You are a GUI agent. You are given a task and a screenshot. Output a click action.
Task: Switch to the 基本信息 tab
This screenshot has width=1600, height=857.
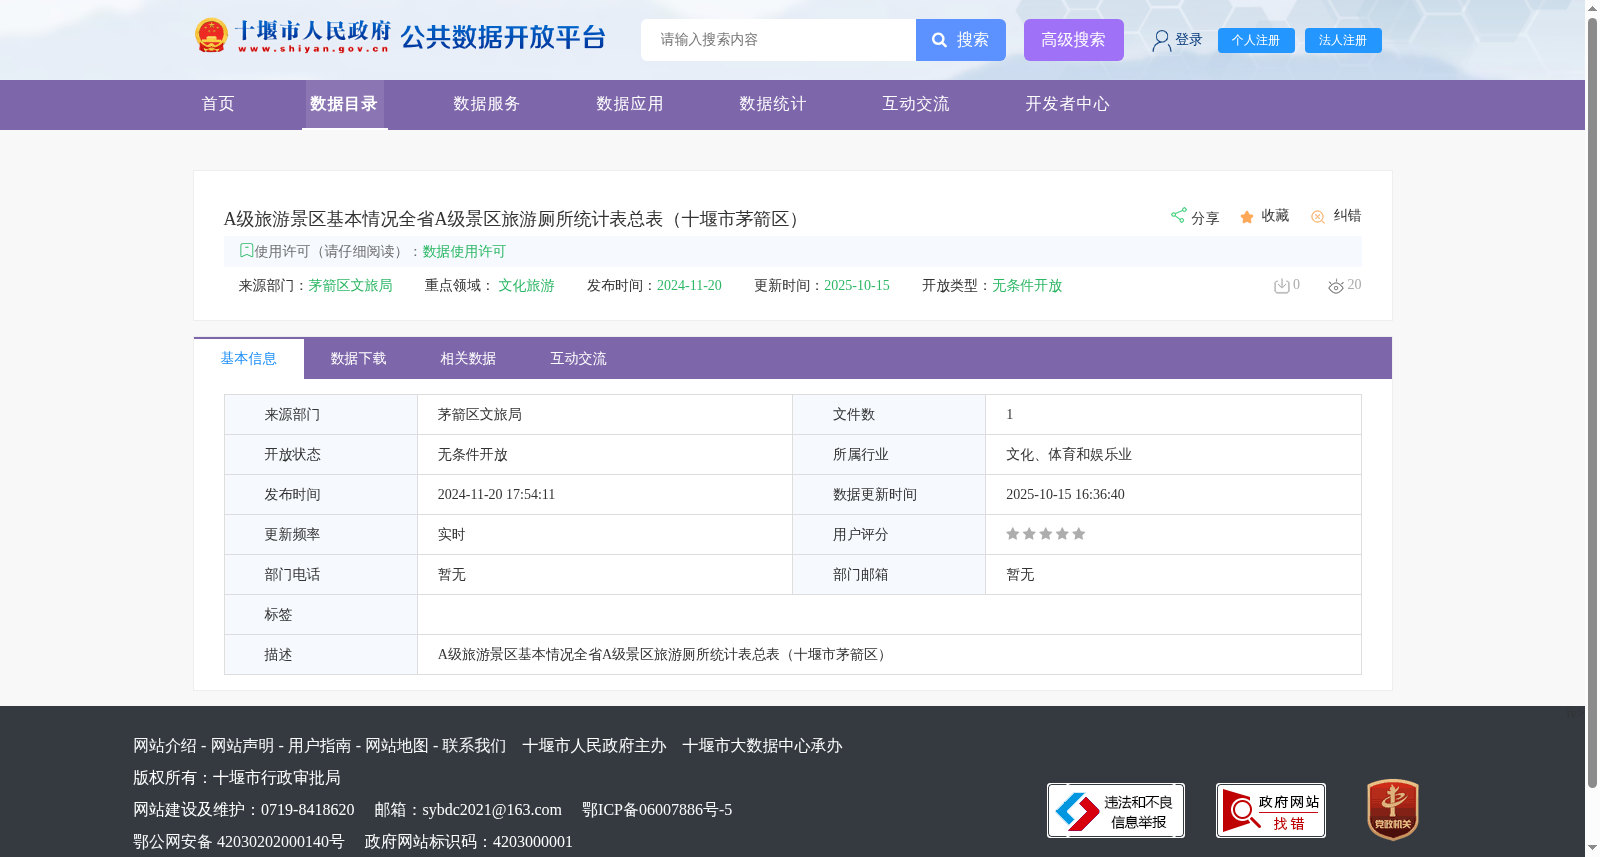pyautogui.click(x=249, y=358)
